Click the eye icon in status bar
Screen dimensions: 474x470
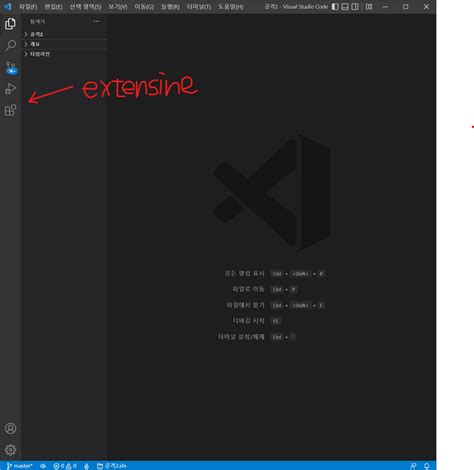43,466
